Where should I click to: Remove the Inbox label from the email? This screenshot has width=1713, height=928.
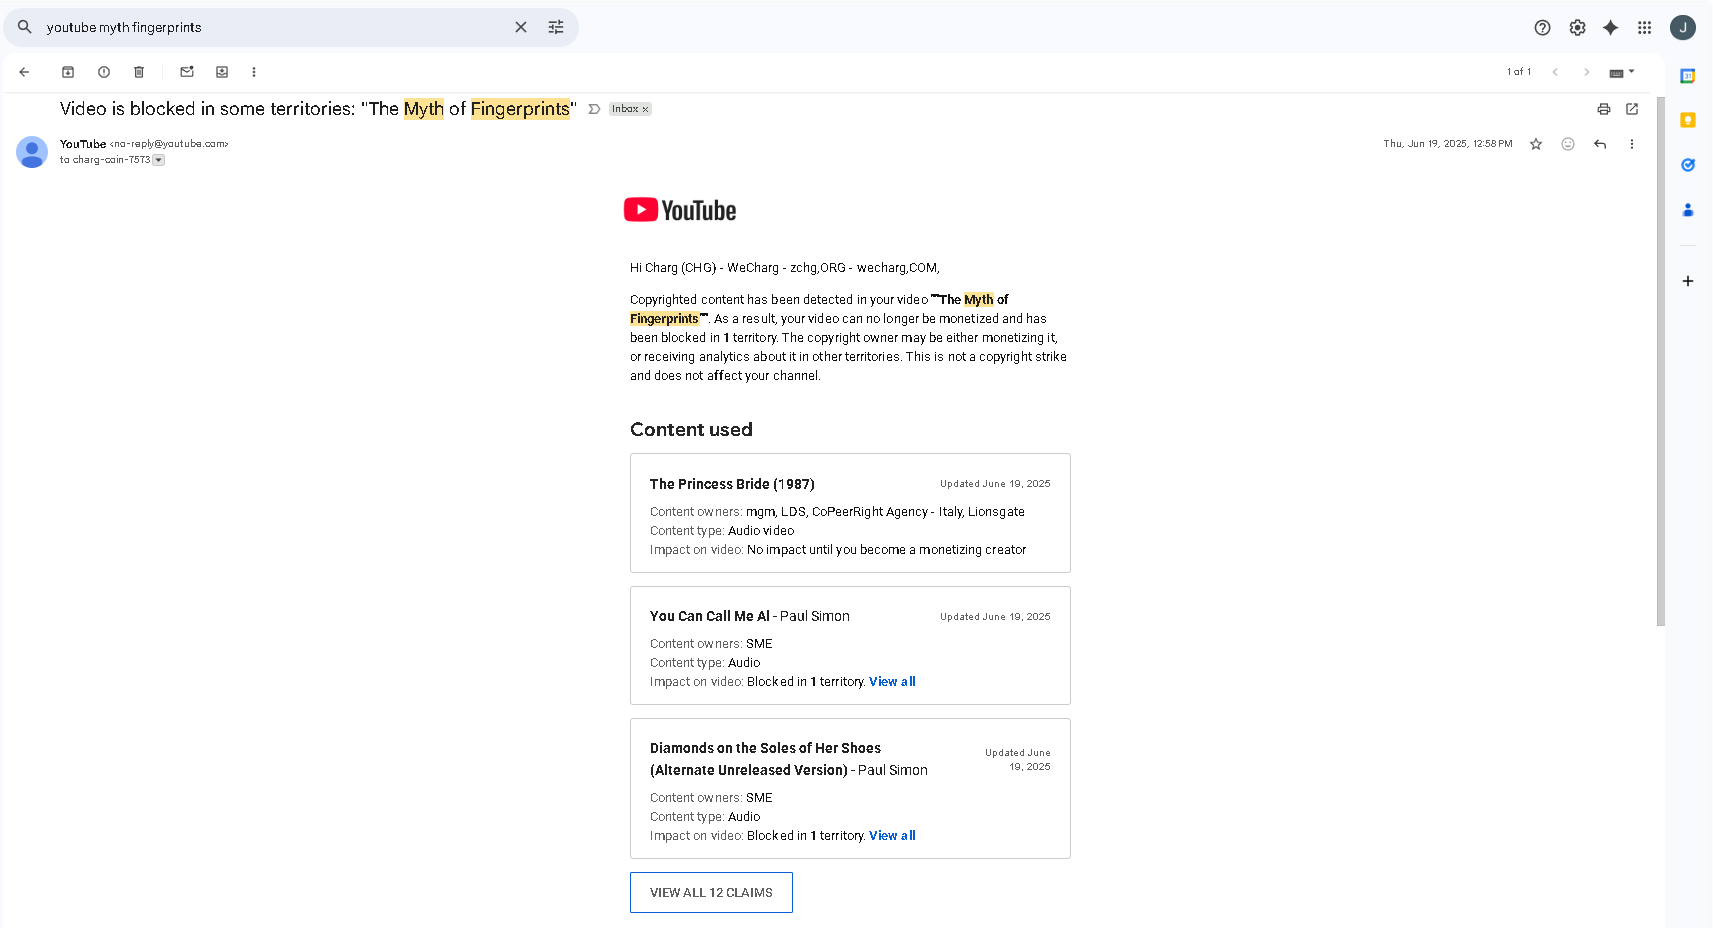tap(645, 110)
